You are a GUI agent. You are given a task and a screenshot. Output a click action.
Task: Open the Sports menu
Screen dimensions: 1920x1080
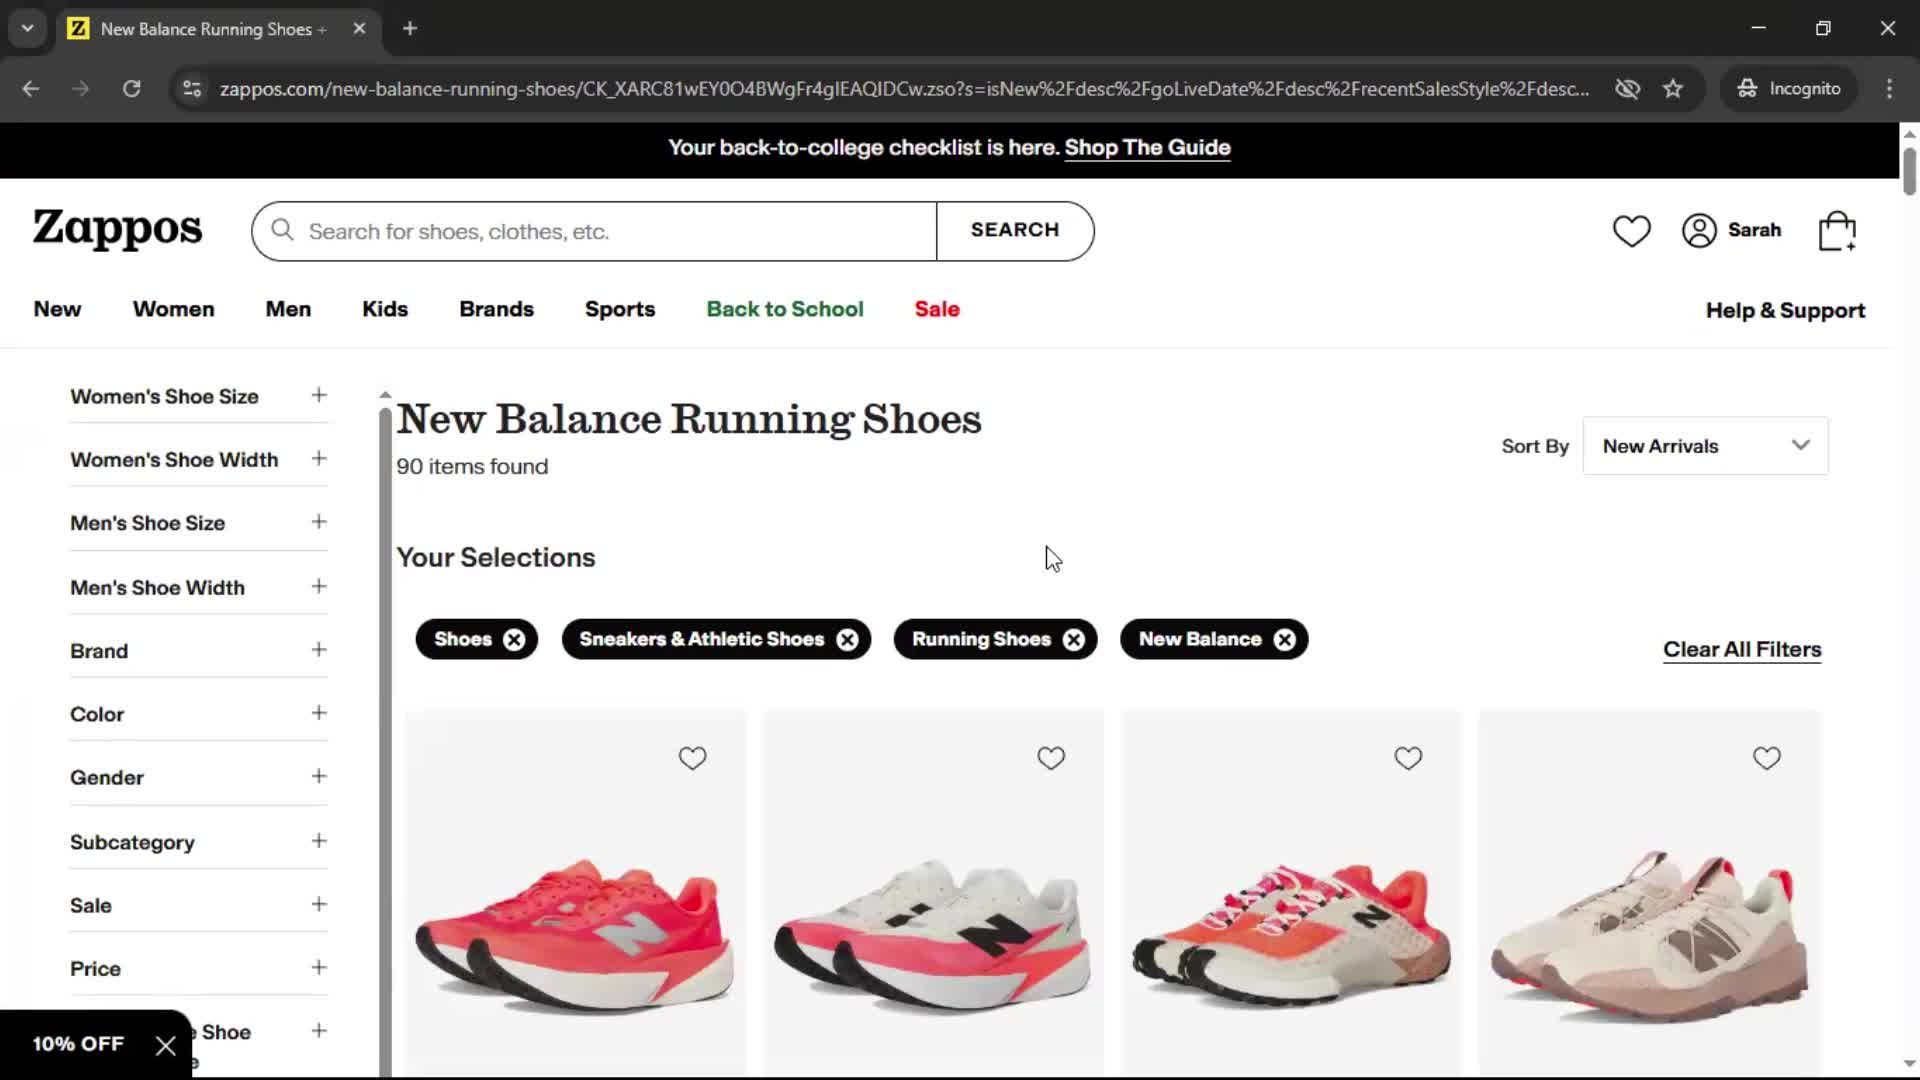pos(620,310)
